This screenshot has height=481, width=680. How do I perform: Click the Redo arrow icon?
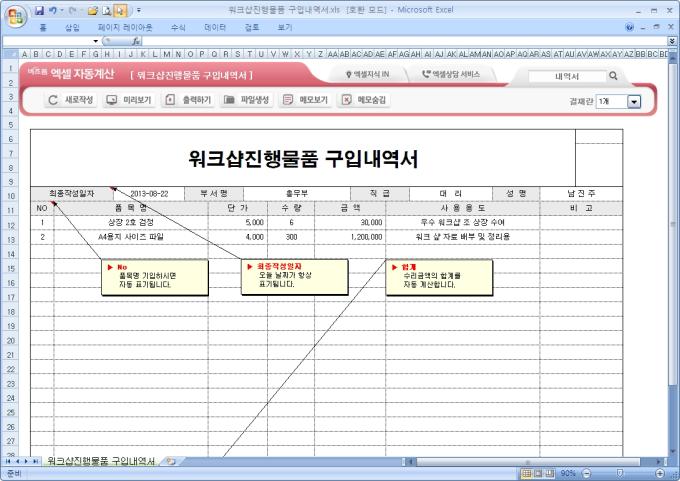[x=73, y=10]
